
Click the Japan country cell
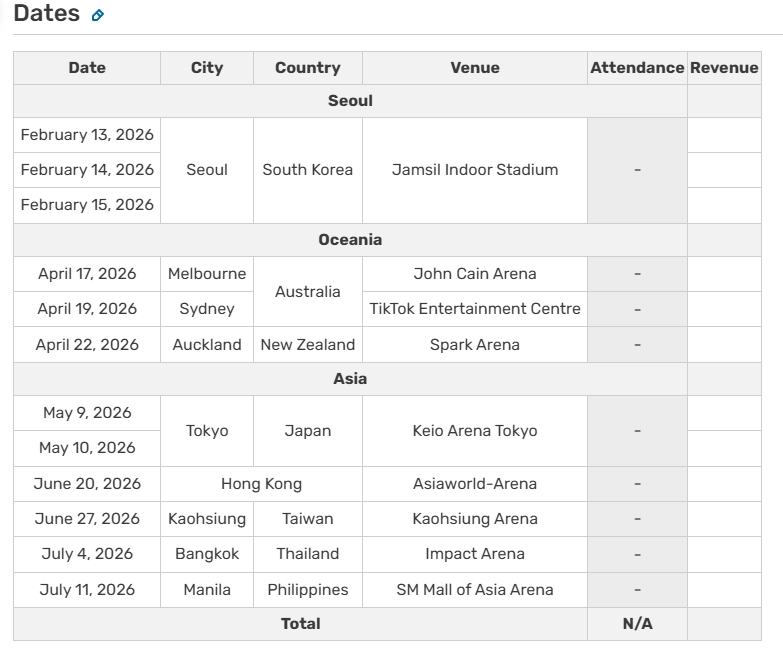click(308, 431)
